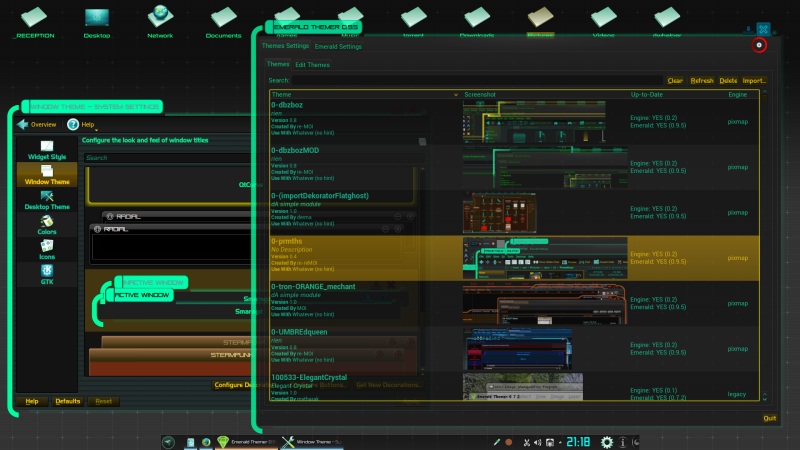Go back to Overview in System Settings
This screenshot has width=800, height=450.
[x=37, y=124]
